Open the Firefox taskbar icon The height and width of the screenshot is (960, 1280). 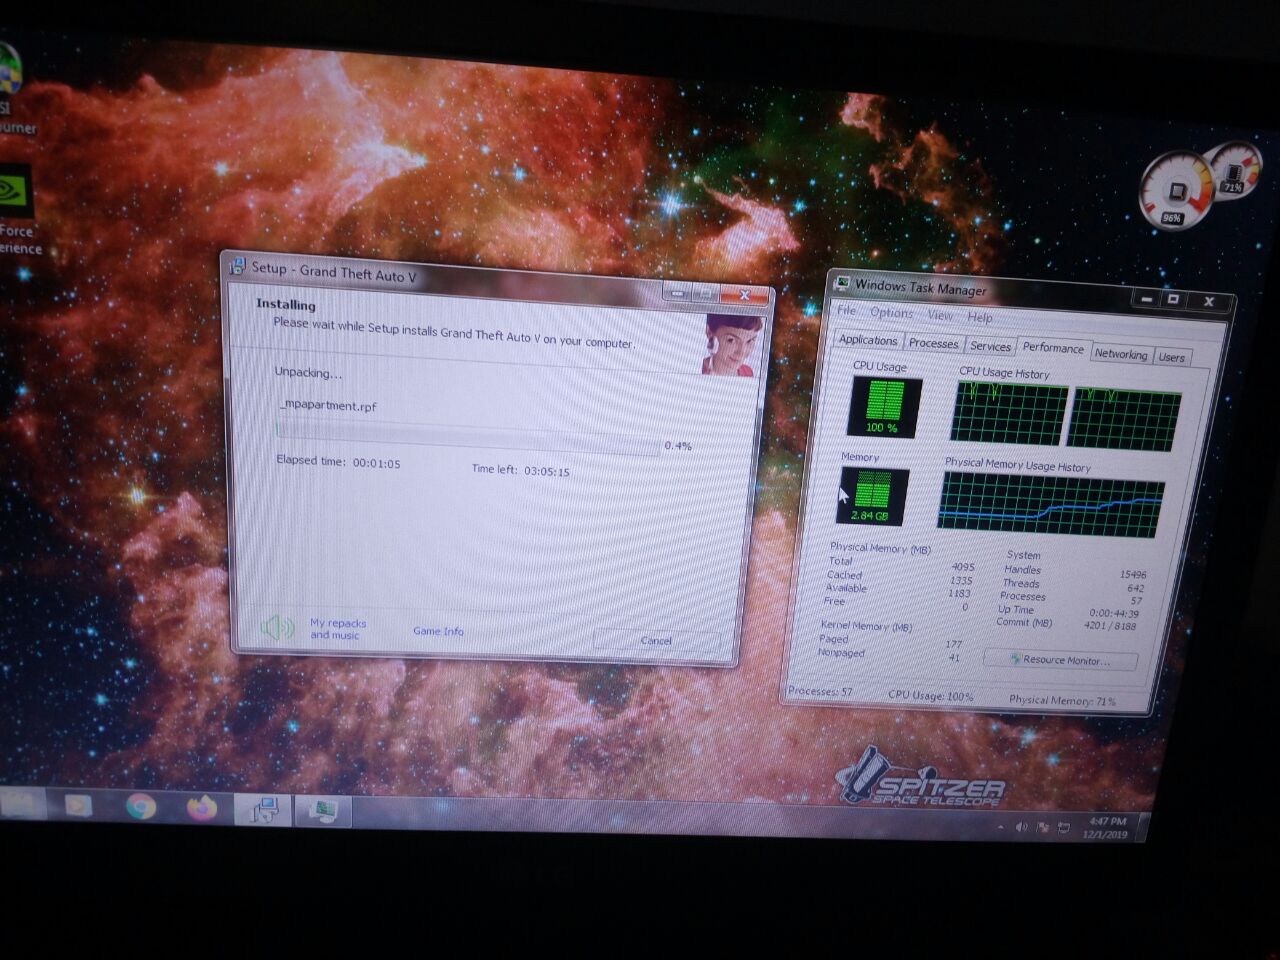tap(201, 807)
